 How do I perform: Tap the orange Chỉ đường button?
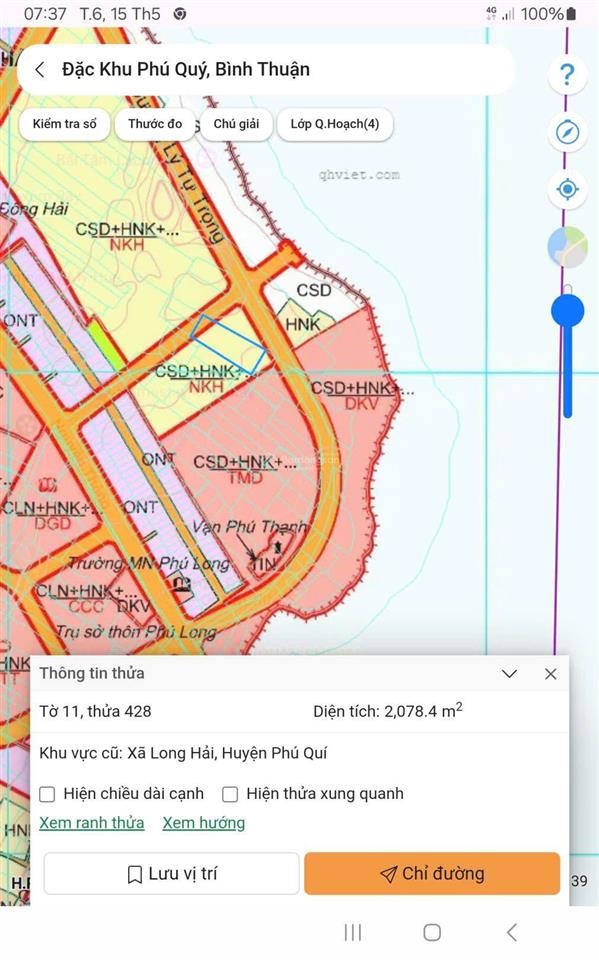[x=432, y=874]
